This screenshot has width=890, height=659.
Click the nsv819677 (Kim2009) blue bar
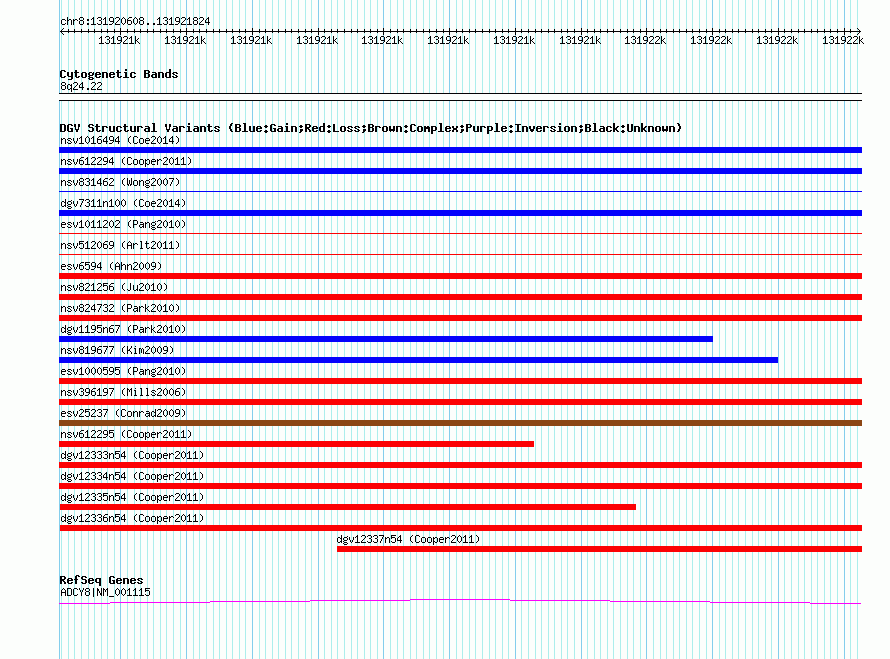click(418, 360)
